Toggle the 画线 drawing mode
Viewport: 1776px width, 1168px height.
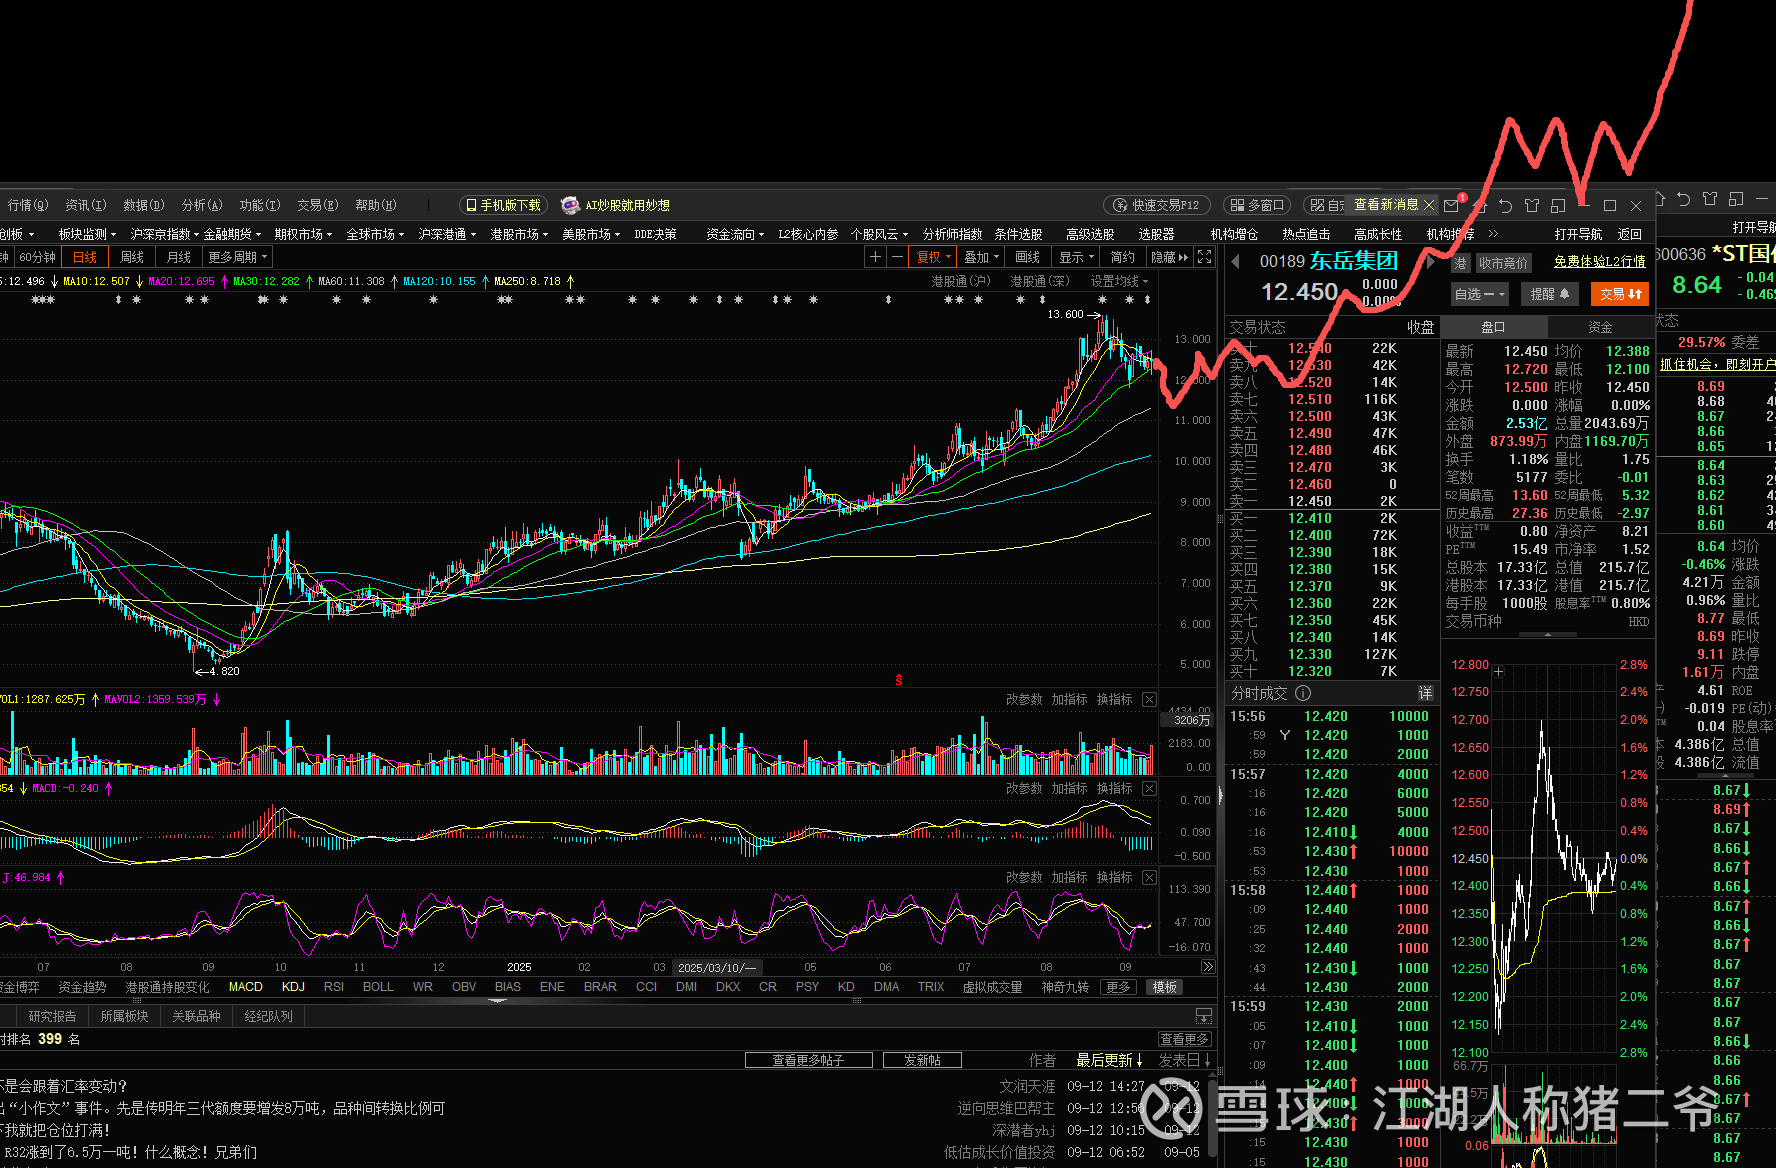pyautogui.click(x=1028, y=257)
